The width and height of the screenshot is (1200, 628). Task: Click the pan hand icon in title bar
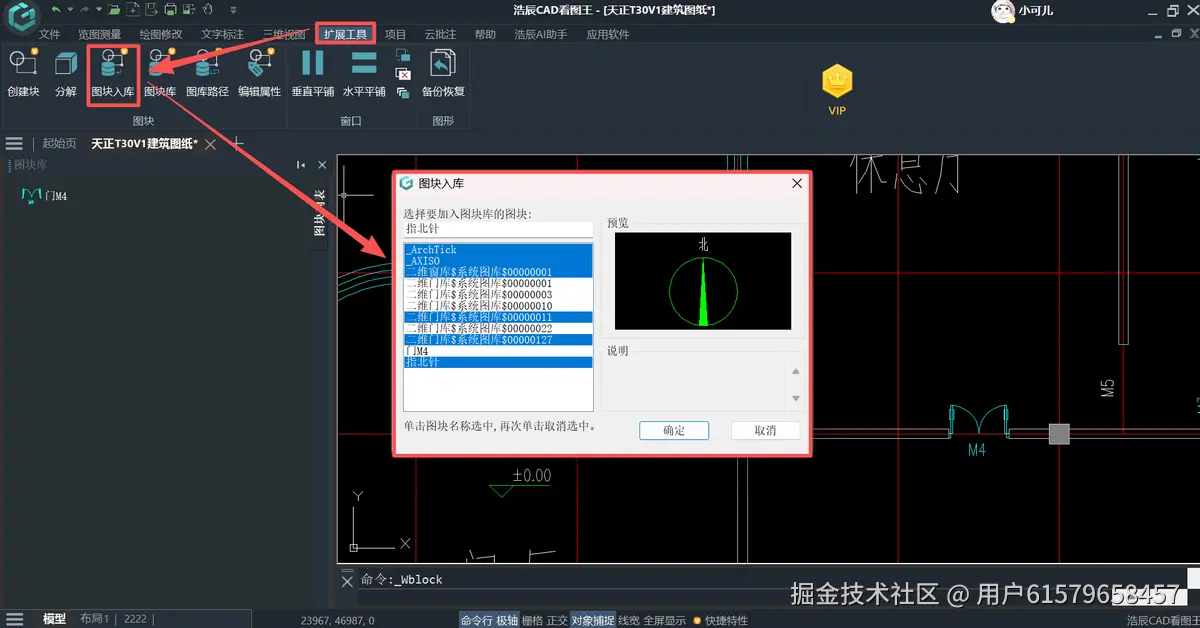pos(207,10)
